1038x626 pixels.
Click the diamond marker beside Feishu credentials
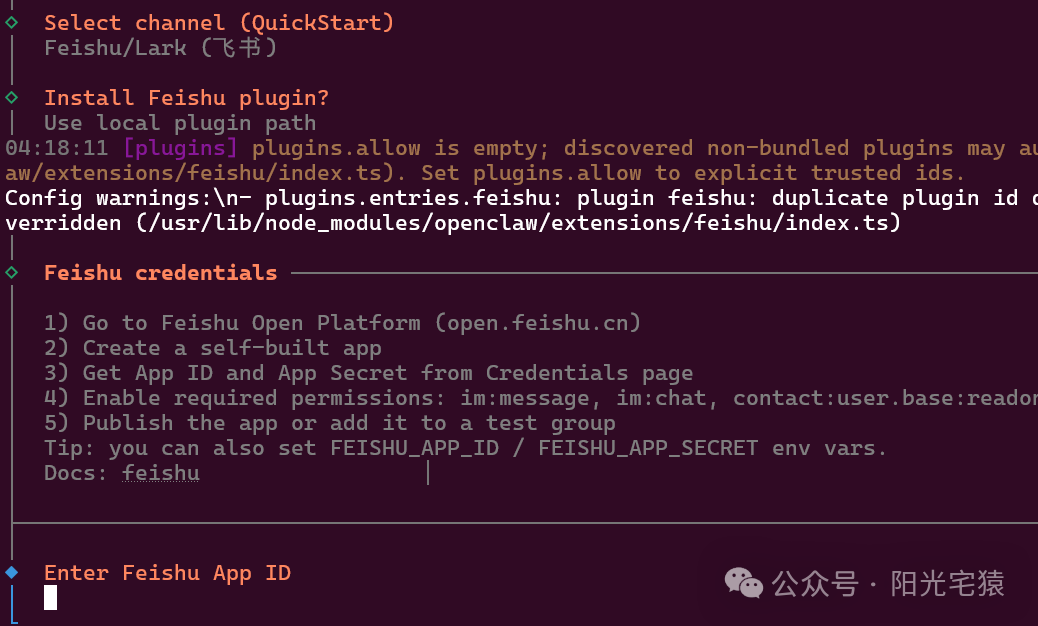click(x=12, y=273)
